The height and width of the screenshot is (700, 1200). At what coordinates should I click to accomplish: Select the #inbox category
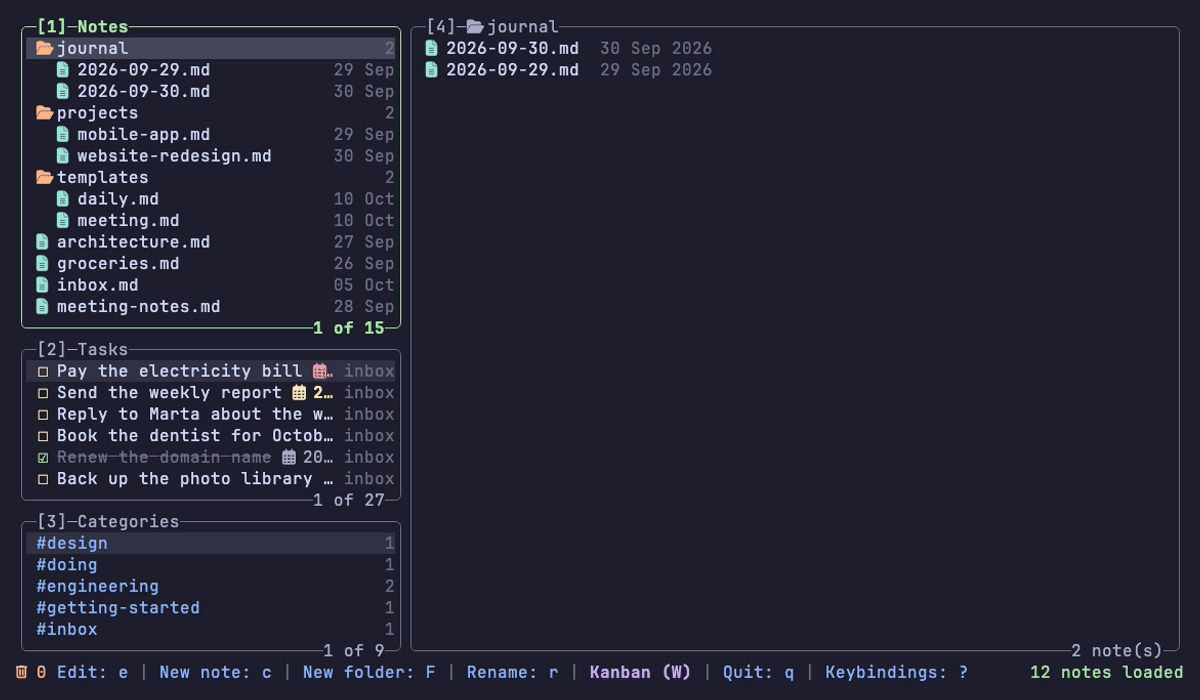coord(211,629)
